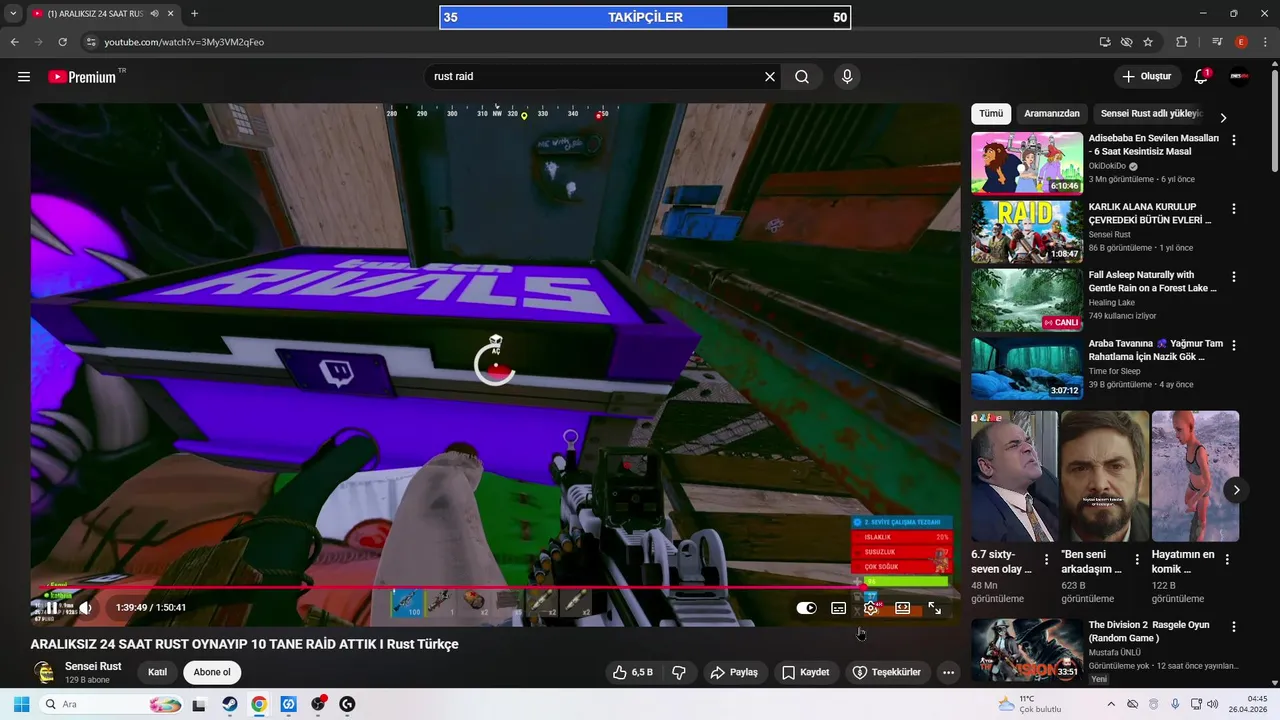The height and width of the screenshot is (720, 1280).
Task: Go to YouTube Premium home logo
Action: pyautogui.click(x=82, y=77)
